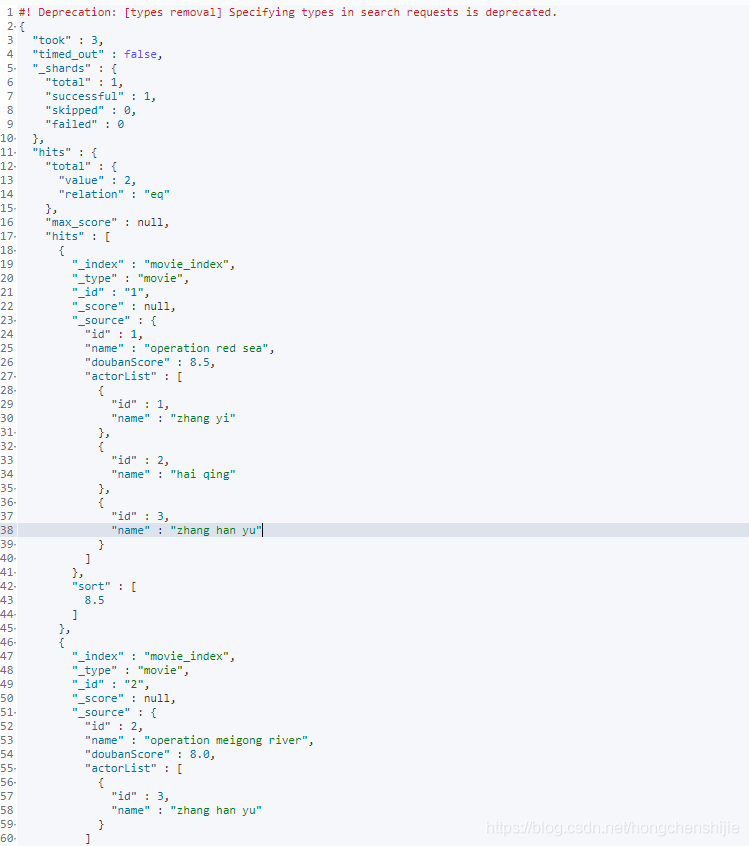
Task: Fold actor object starting at line 36
Action: point(15,502)
